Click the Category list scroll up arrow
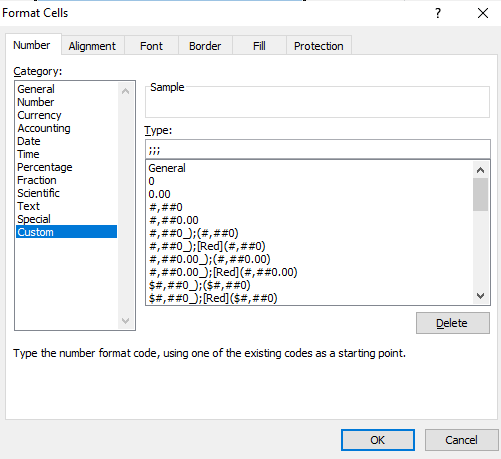 126,91
